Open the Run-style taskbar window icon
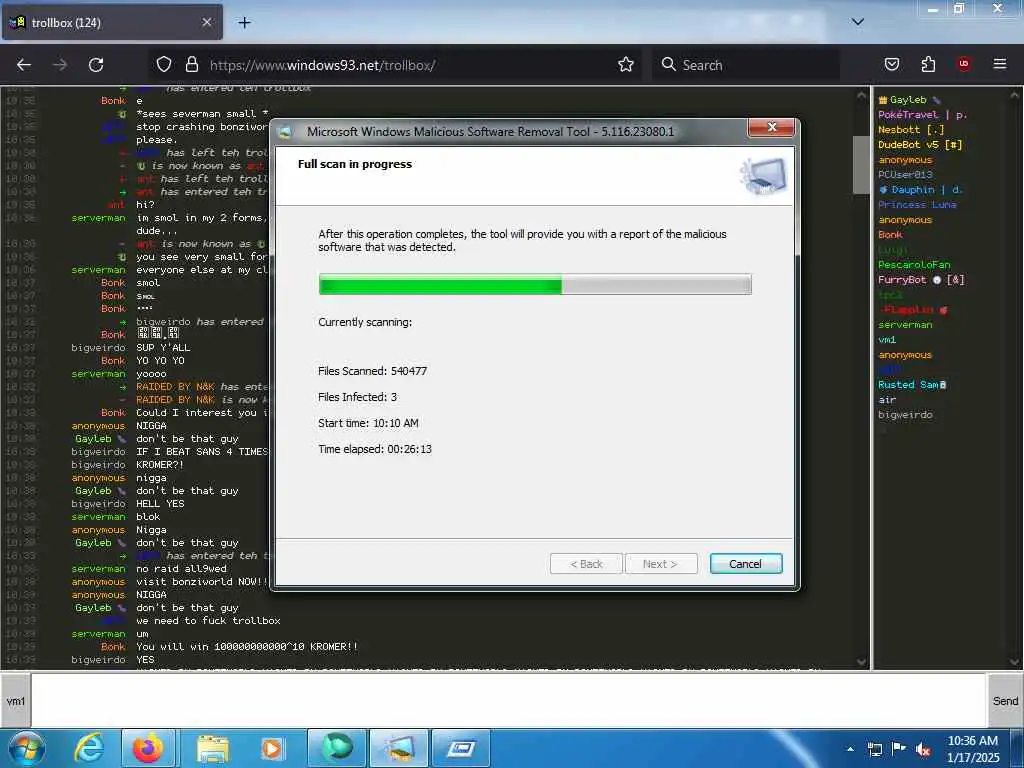 [461, 748]
